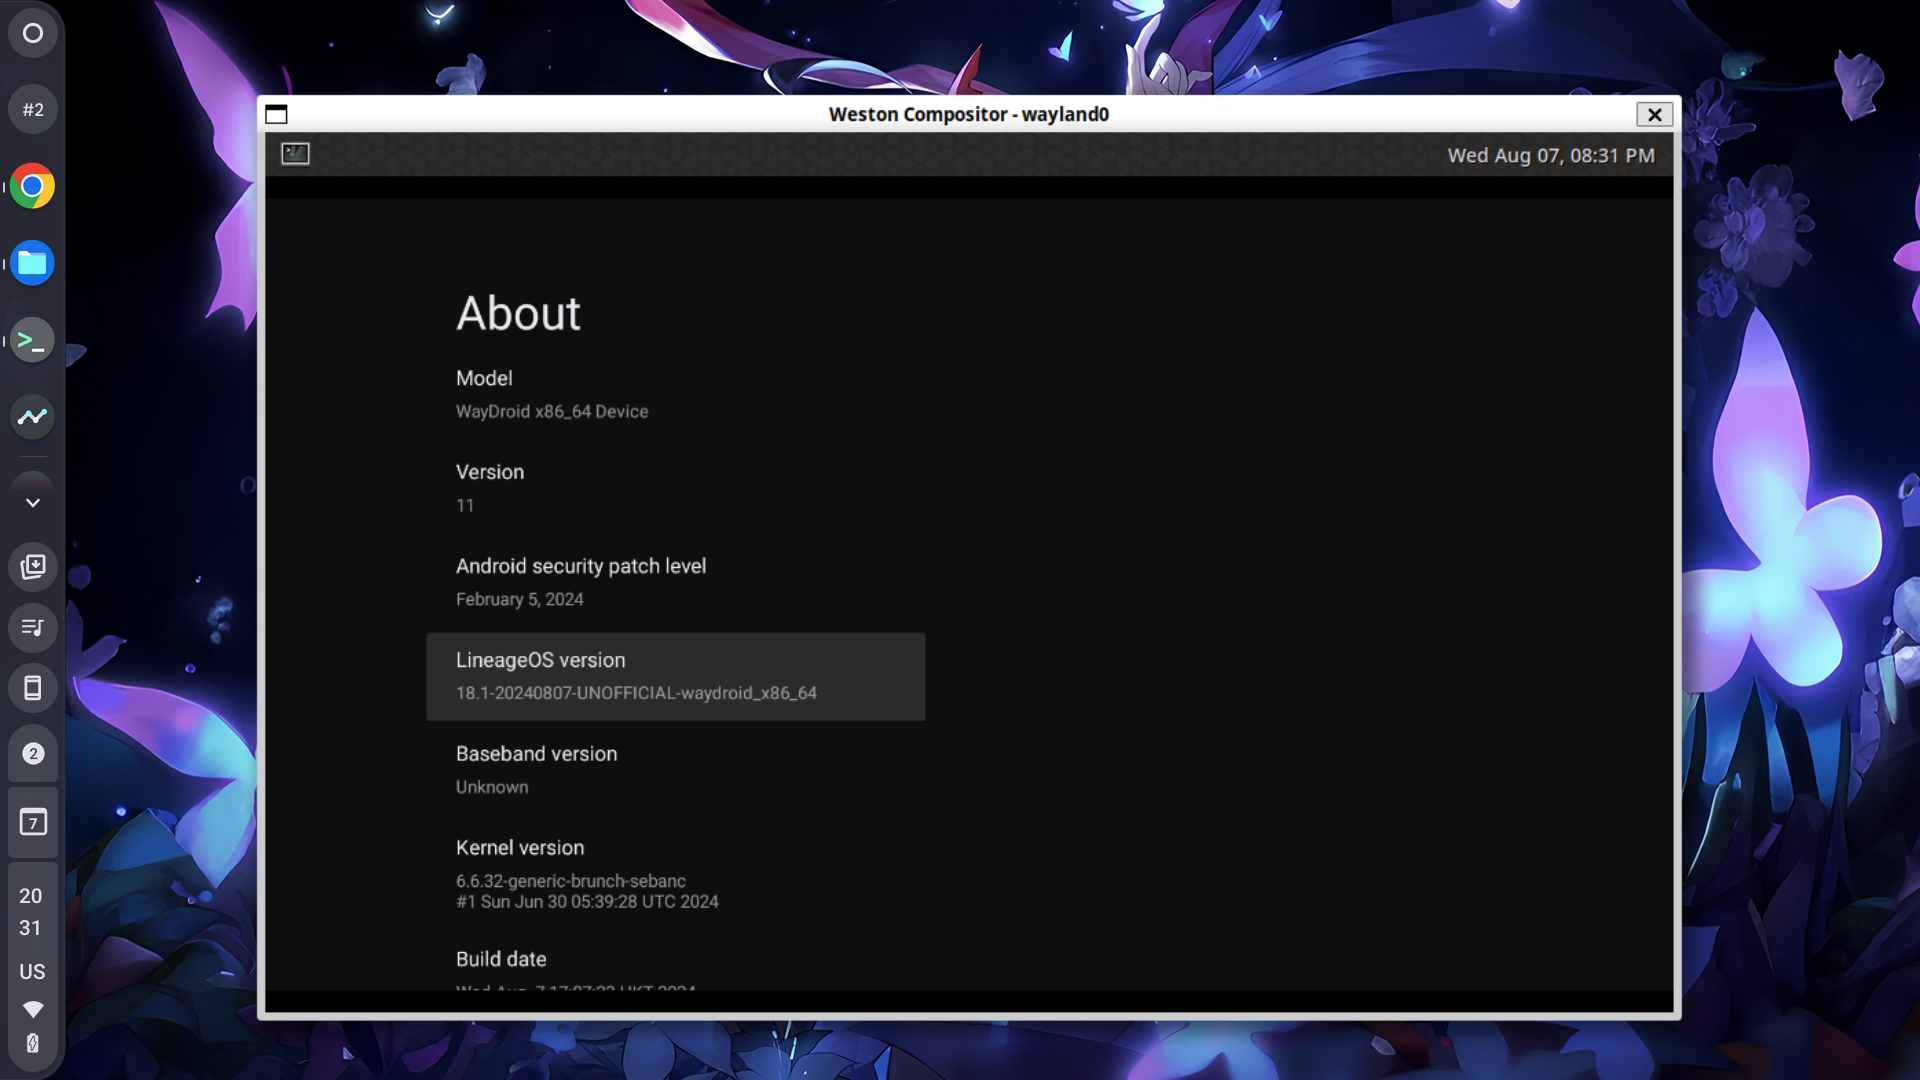Open the calendar date tray showing 7
Screen dimensions: 1920x1080
(33, 822)
